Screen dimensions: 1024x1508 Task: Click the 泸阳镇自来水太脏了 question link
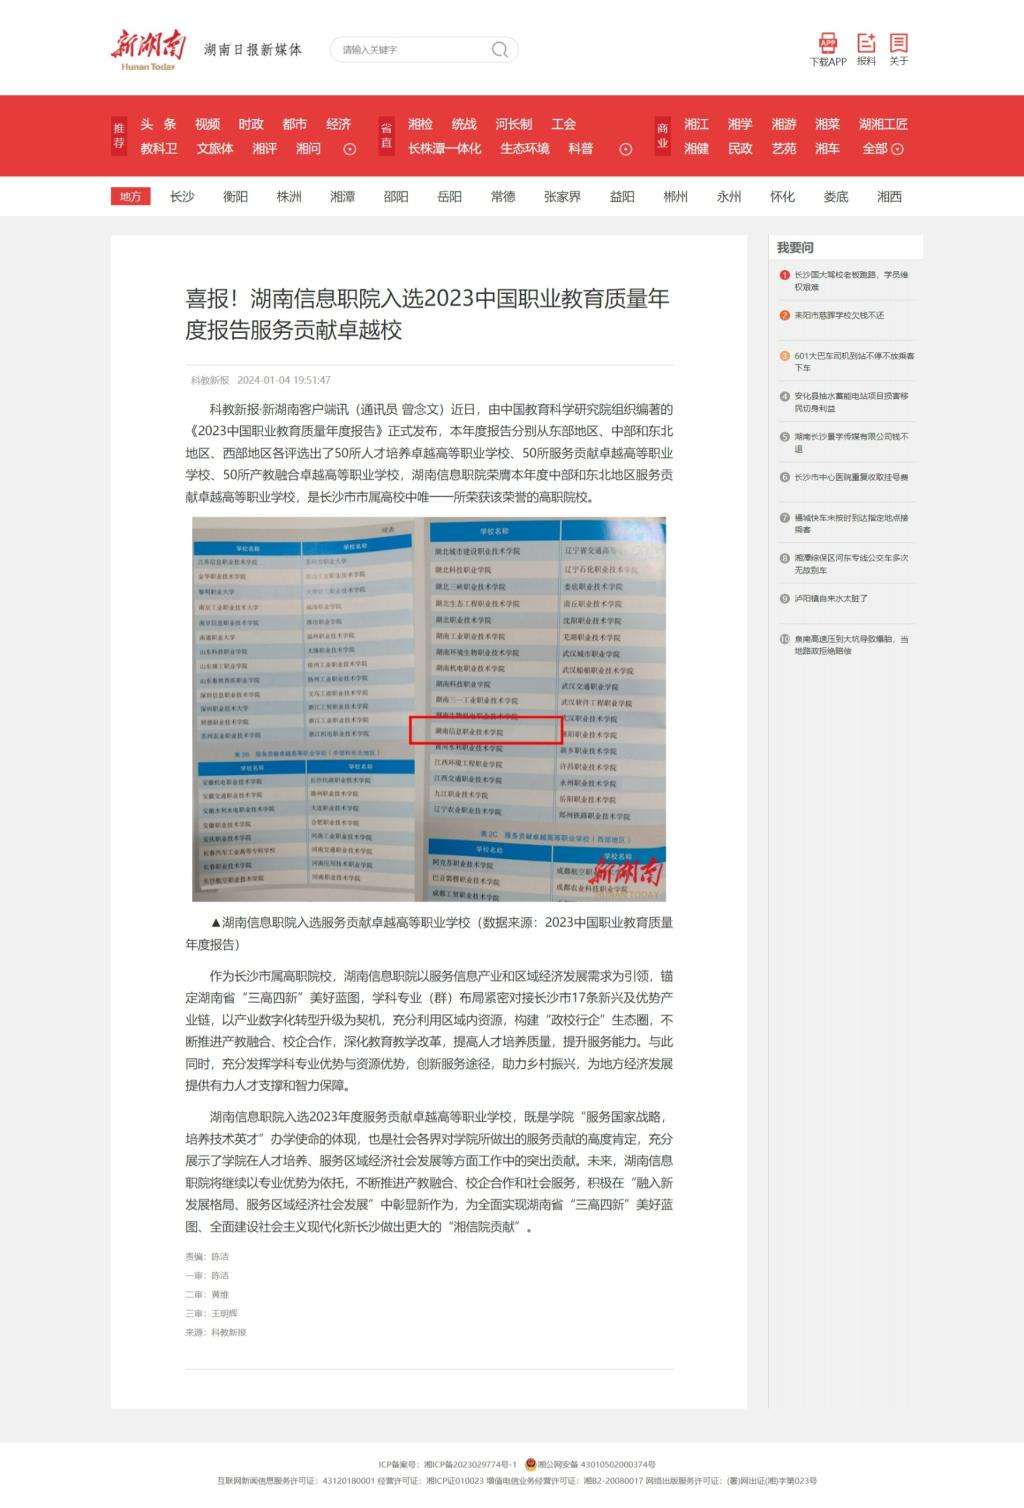[831, 598]
